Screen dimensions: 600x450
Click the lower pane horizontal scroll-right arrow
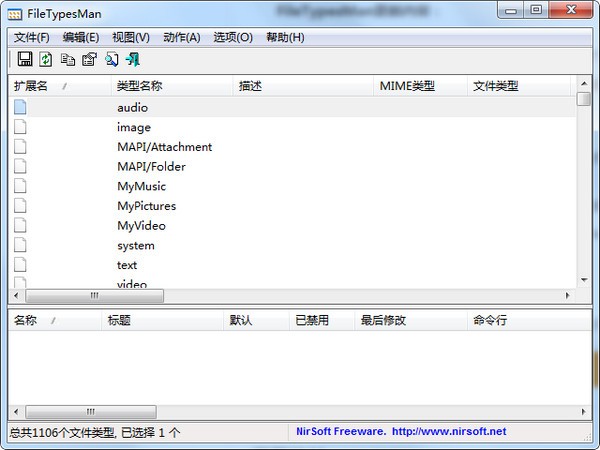point(584,412)
